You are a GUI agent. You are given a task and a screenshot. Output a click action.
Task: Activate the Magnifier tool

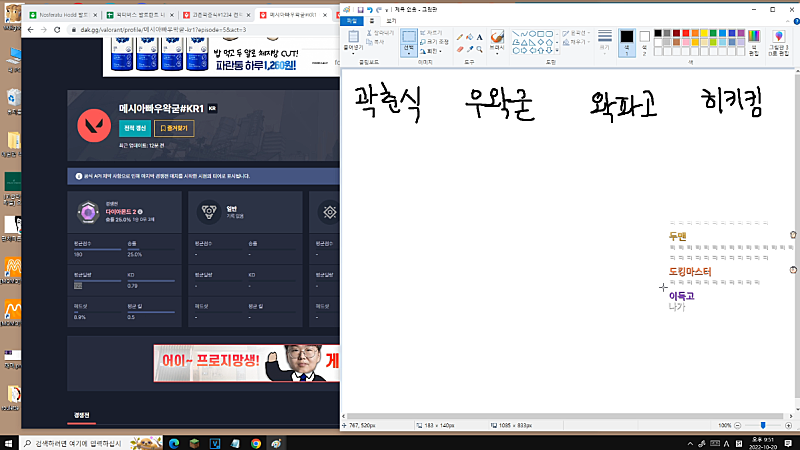tap(481, 47)
